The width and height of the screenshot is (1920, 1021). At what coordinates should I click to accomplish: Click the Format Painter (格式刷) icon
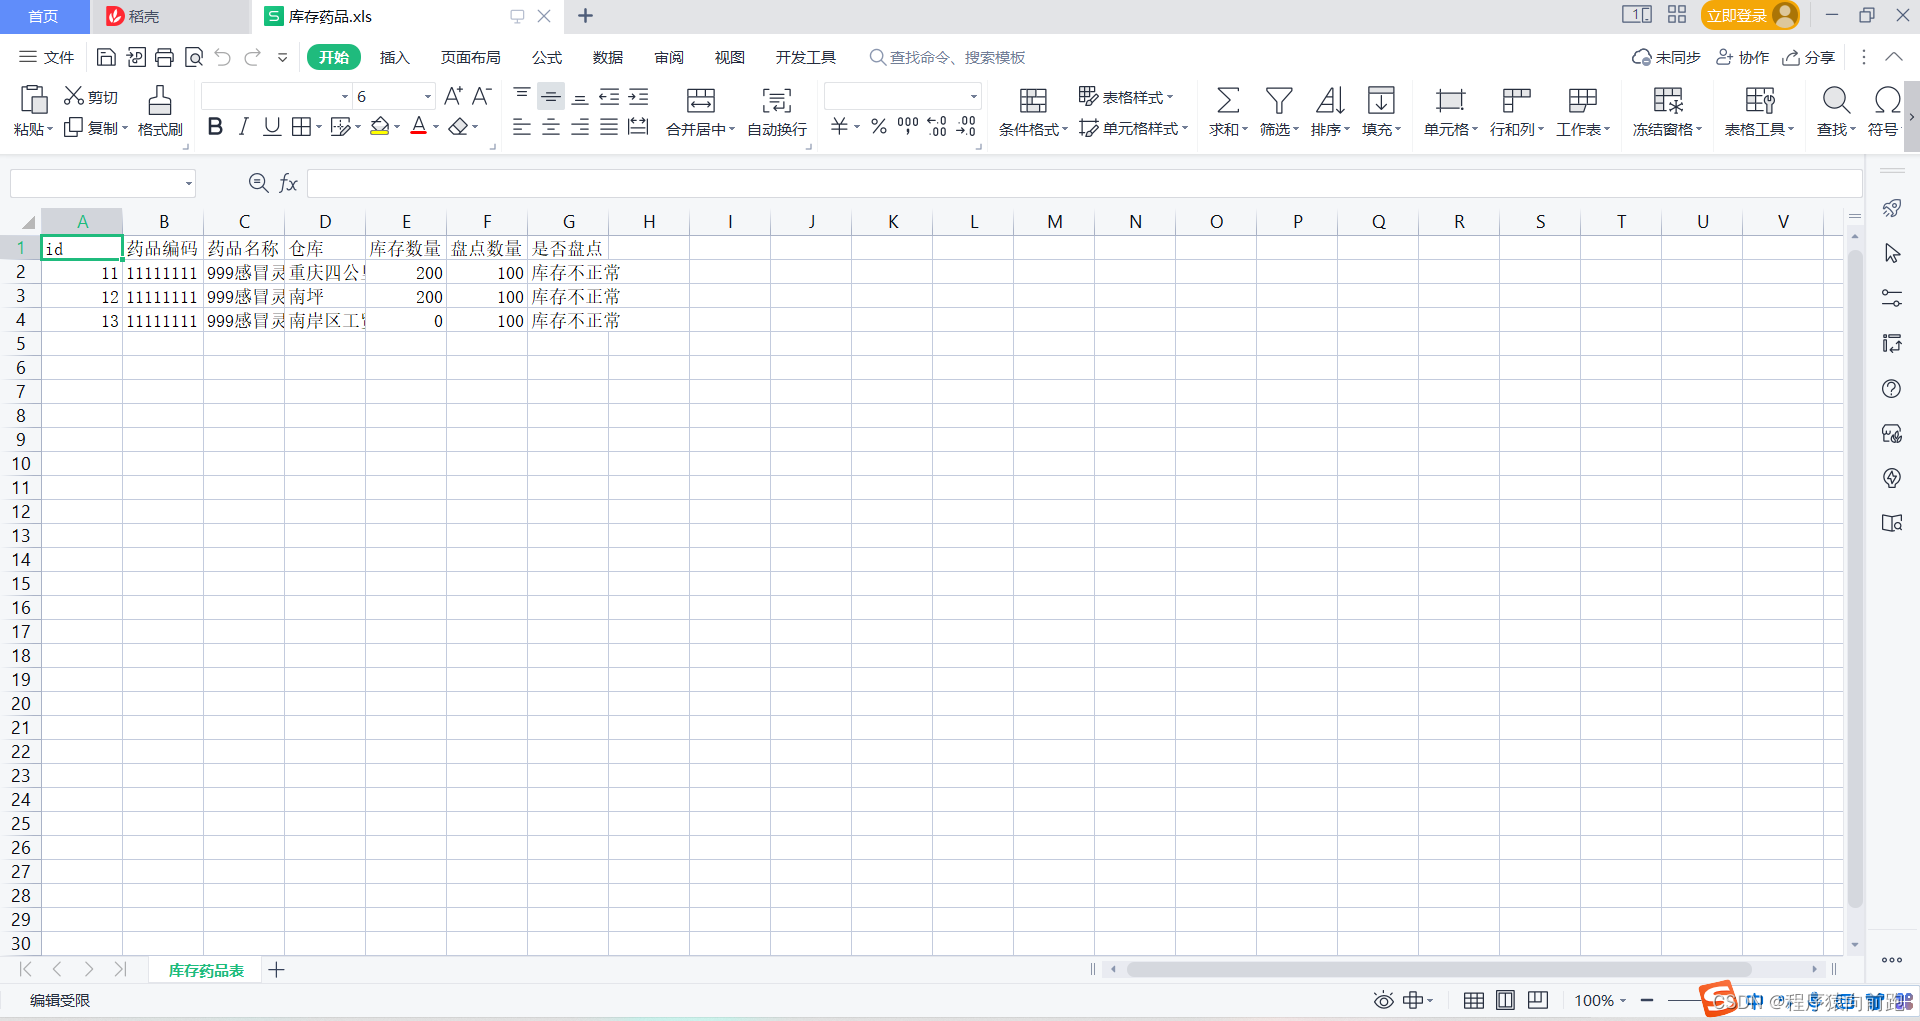tap(160, 100)
